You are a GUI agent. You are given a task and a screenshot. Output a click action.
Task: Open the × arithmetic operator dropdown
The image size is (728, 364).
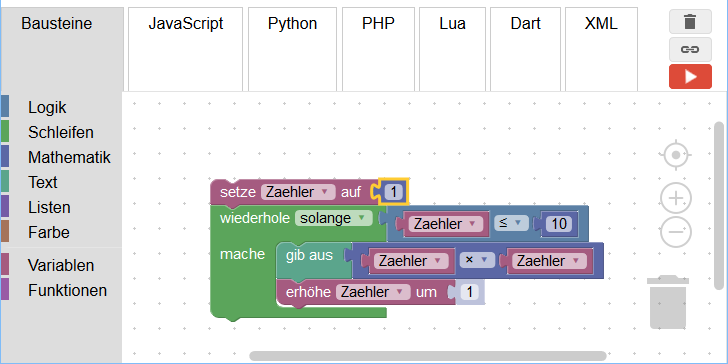pyautogui.click(x=477, y=260)
